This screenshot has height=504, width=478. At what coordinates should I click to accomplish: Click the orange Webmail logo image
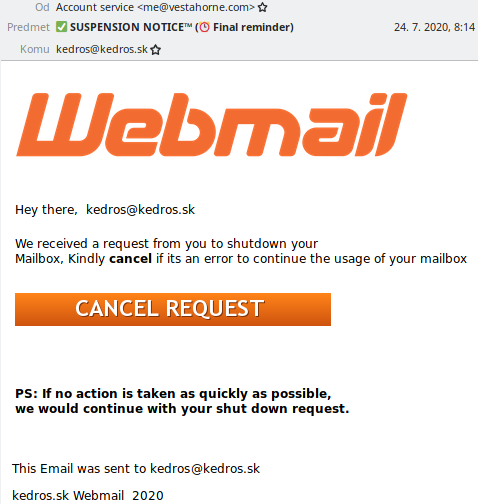[212, 124]
